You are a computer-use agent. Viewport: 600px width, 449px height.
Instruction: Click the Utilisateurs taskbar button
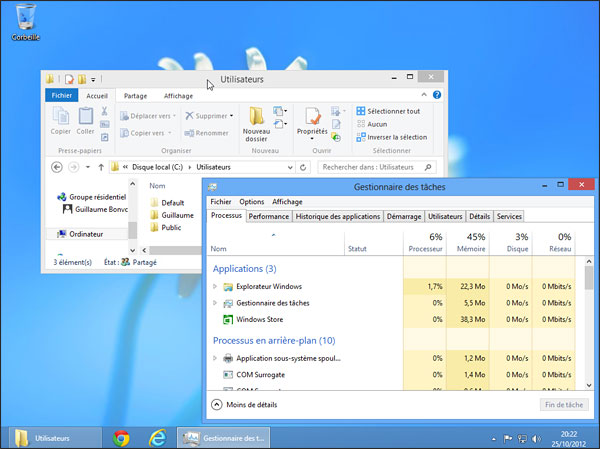pyautogui.click(x=55, y=438)
